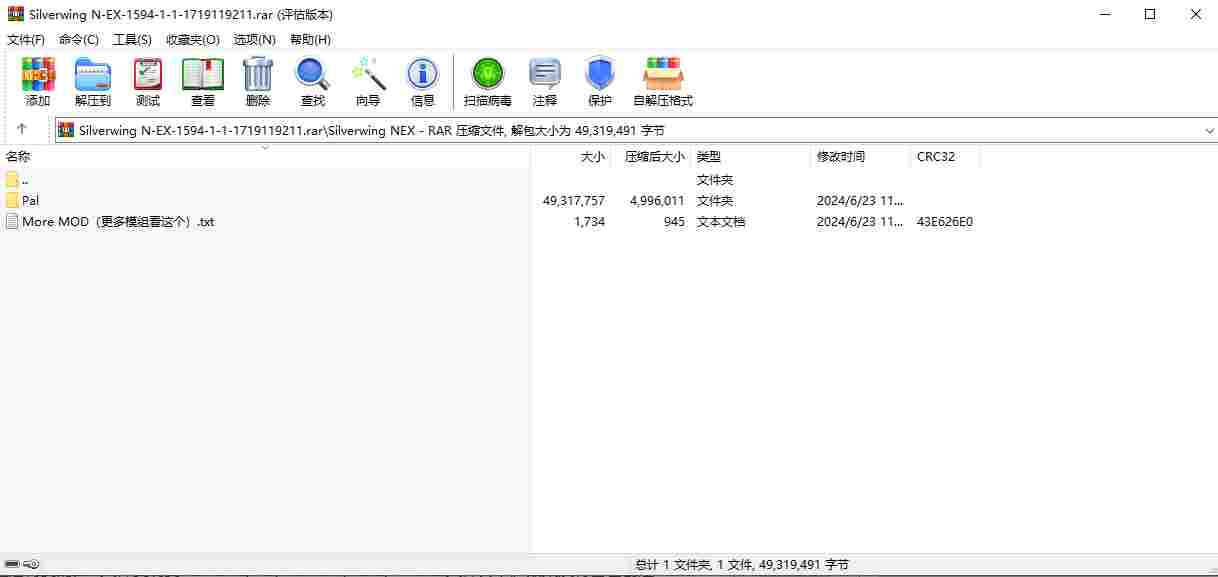The height and width of the screenshot is (577, 1218).
Task: Open the 信息 (Info) tool
Action: click(x=423, y=75)
